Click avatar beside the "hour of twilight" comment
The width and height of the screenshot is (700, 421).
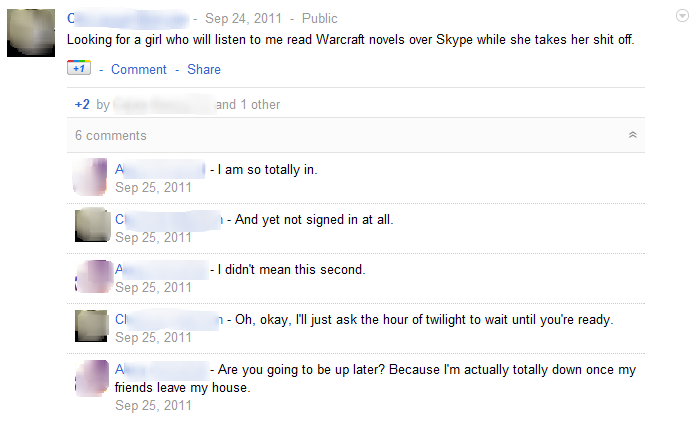91,325
